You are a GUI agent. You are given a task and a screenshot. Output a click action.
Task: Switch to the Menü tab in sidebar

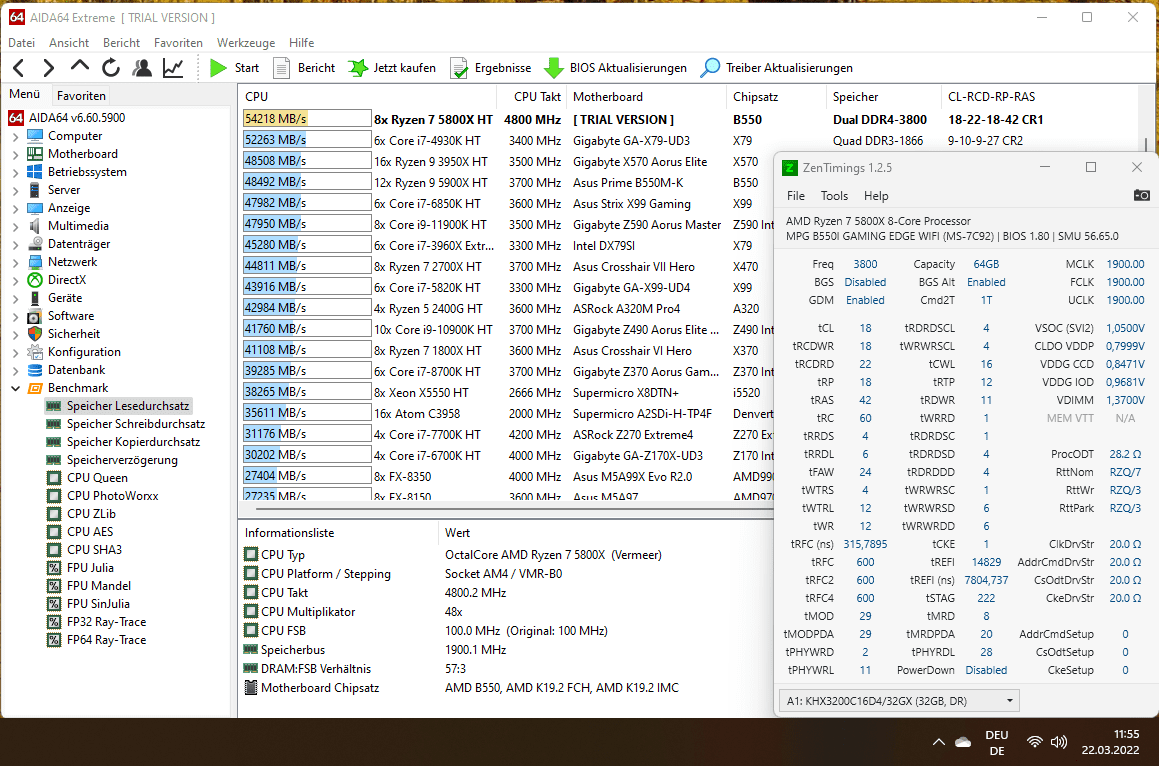point(24,95)
